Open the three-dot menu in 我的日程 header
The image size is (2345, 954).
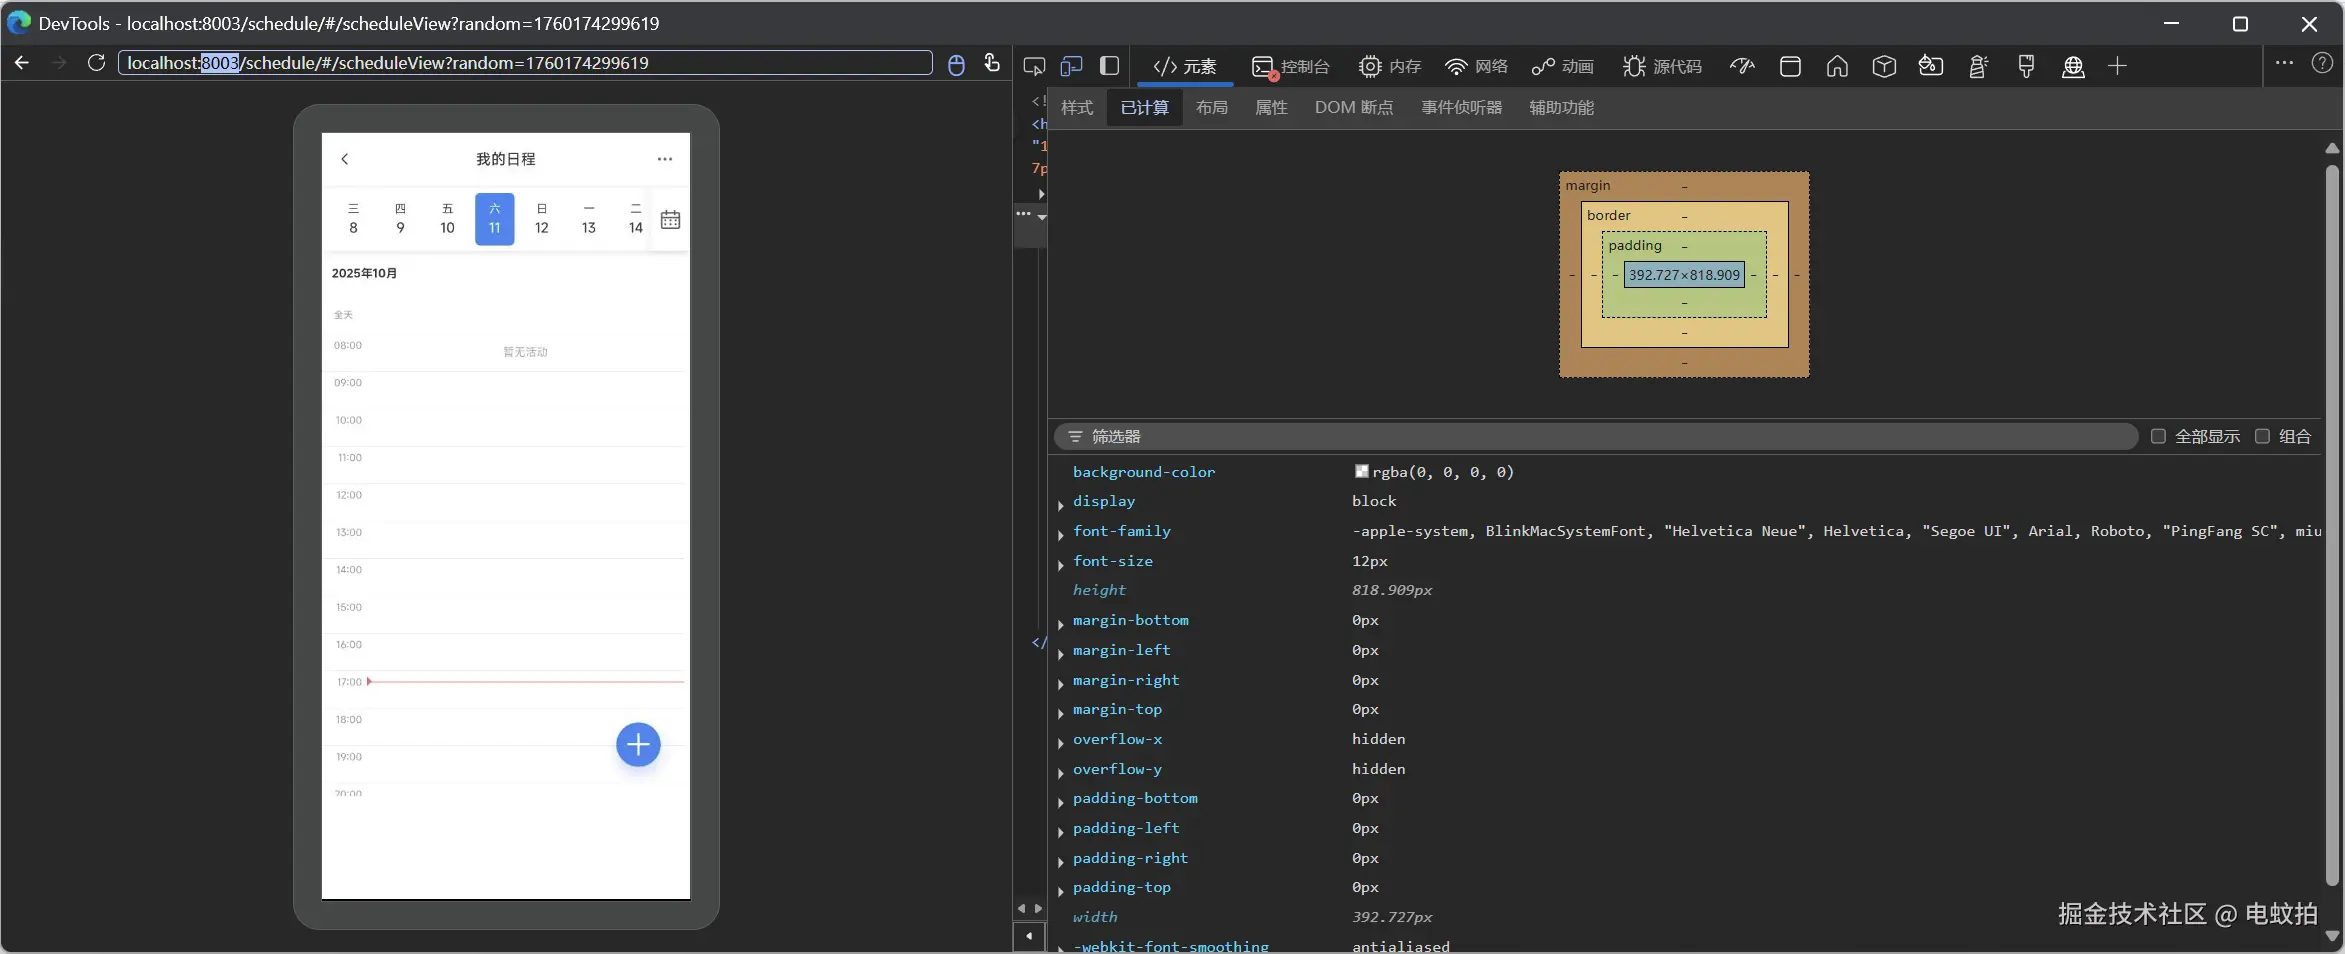click(665, 159)
